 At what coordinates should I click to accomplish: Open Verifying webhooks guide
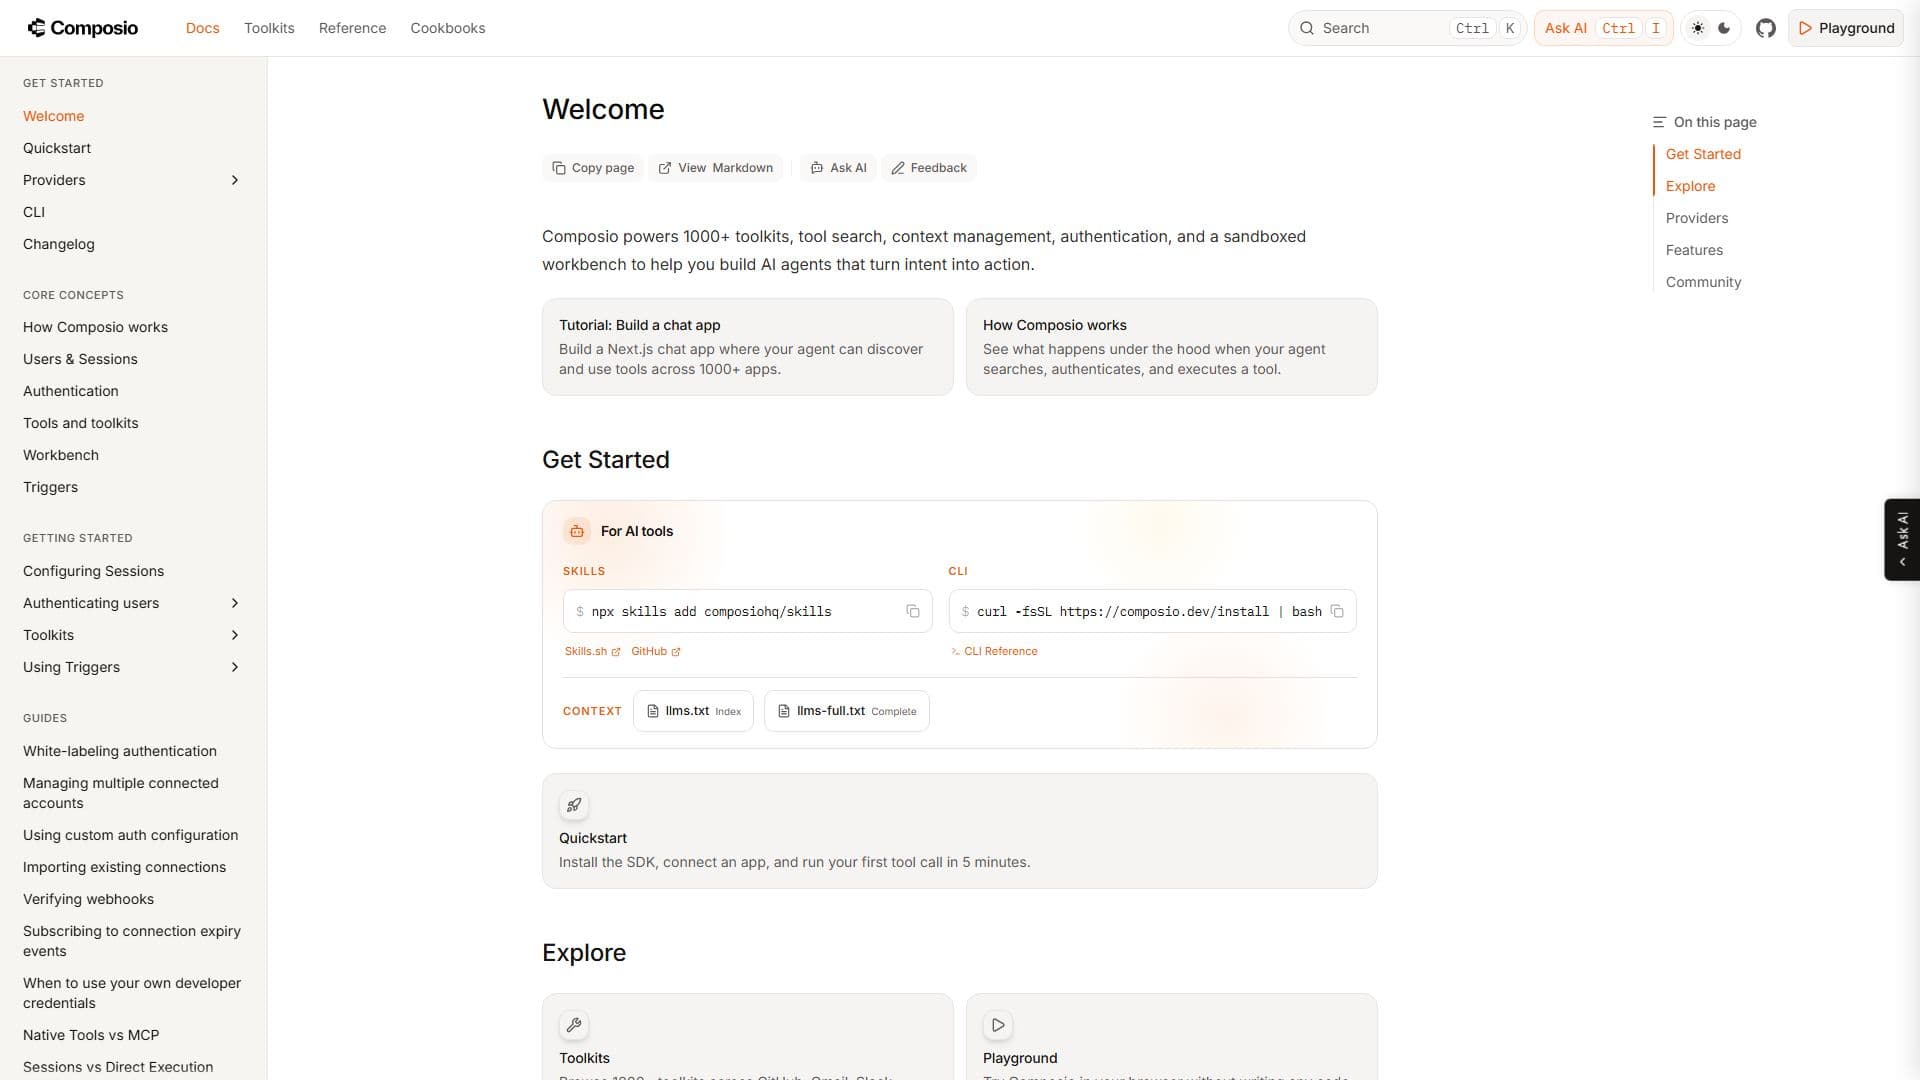pos(88,899)
